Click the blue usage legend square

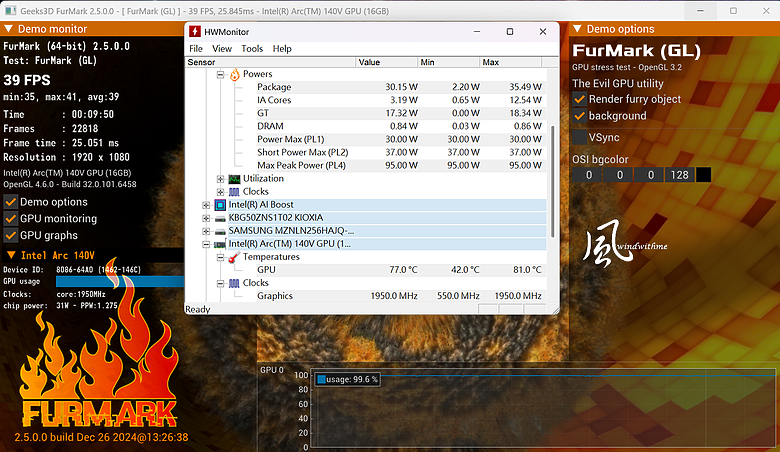(321, 379)
